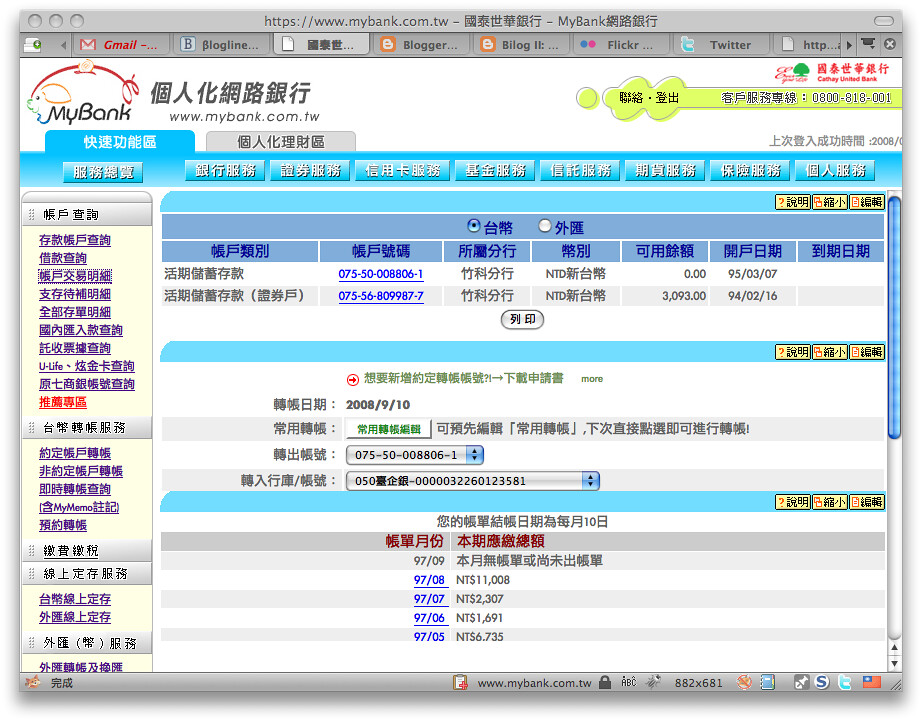
Task: Click 編輯 edit icon in the bill panel
Action: (866, 502)
